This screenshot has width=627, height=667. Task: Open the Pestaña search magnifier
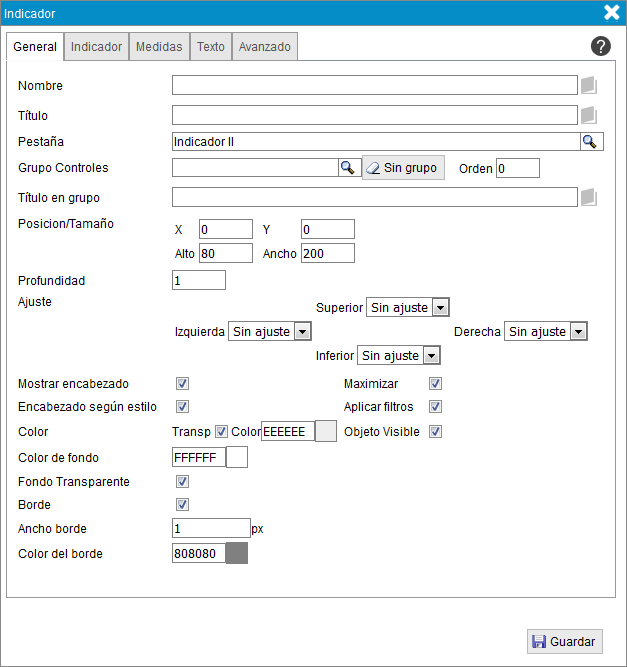point(590,142)
